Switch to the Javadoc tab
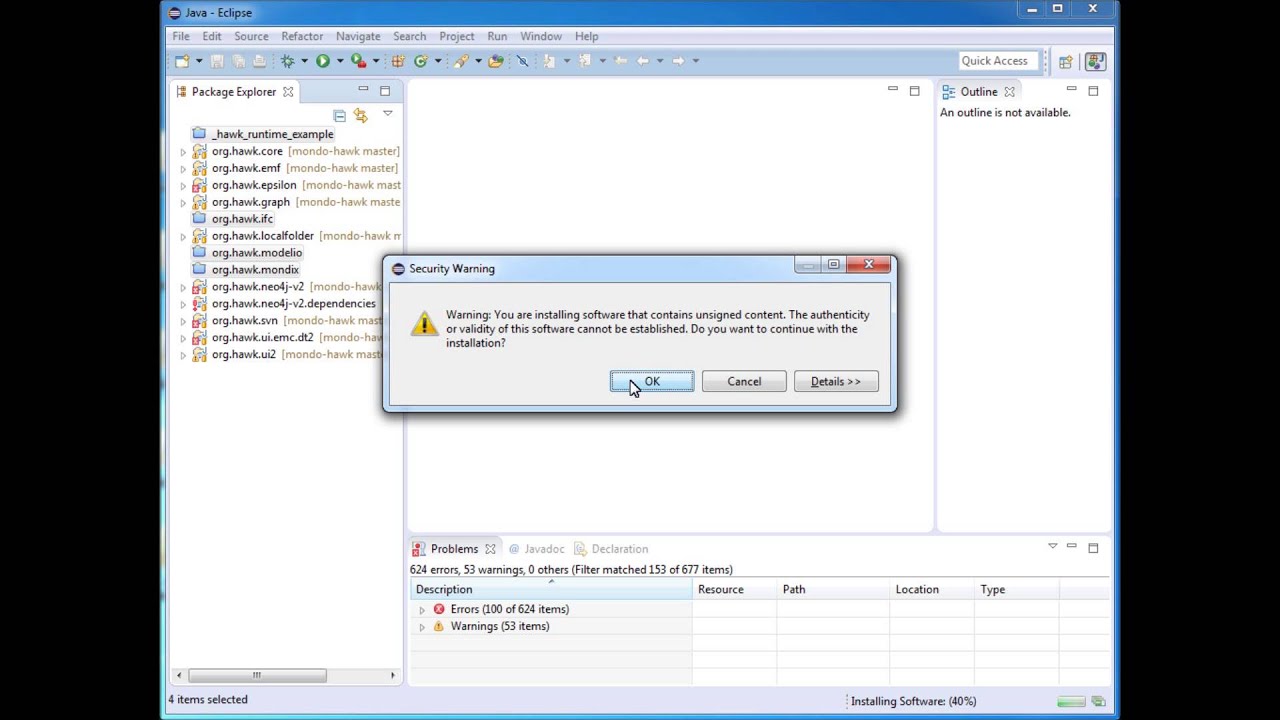This screenshot has width=1280, height=720. [537, 549]
